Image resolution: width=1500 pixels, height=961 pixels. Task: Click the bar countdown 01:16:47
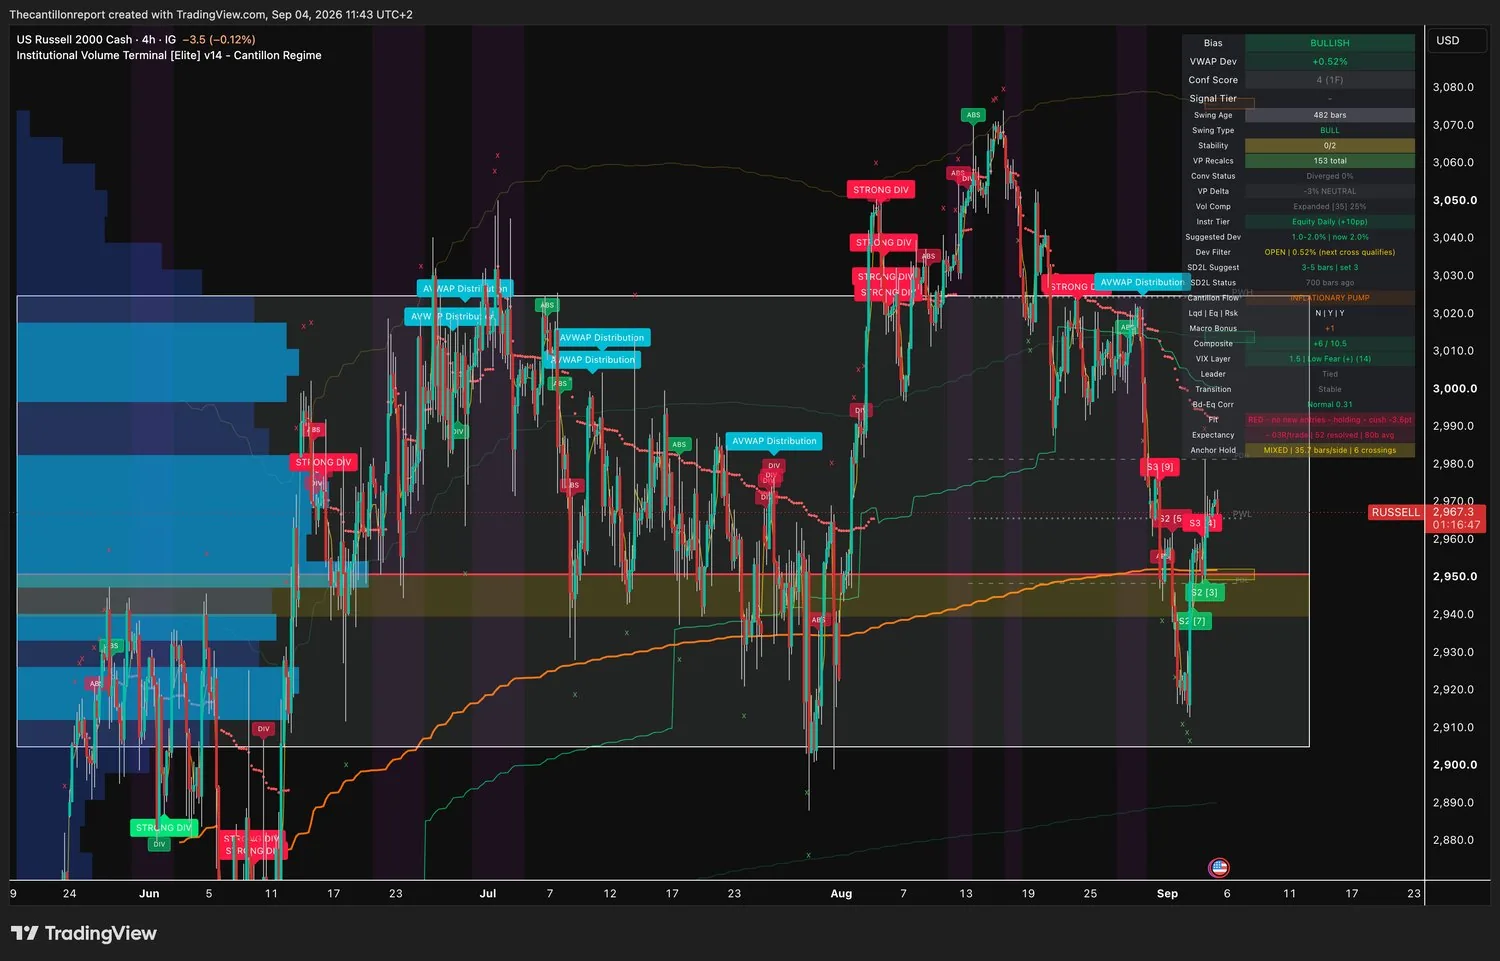[x=1456, y=525]
